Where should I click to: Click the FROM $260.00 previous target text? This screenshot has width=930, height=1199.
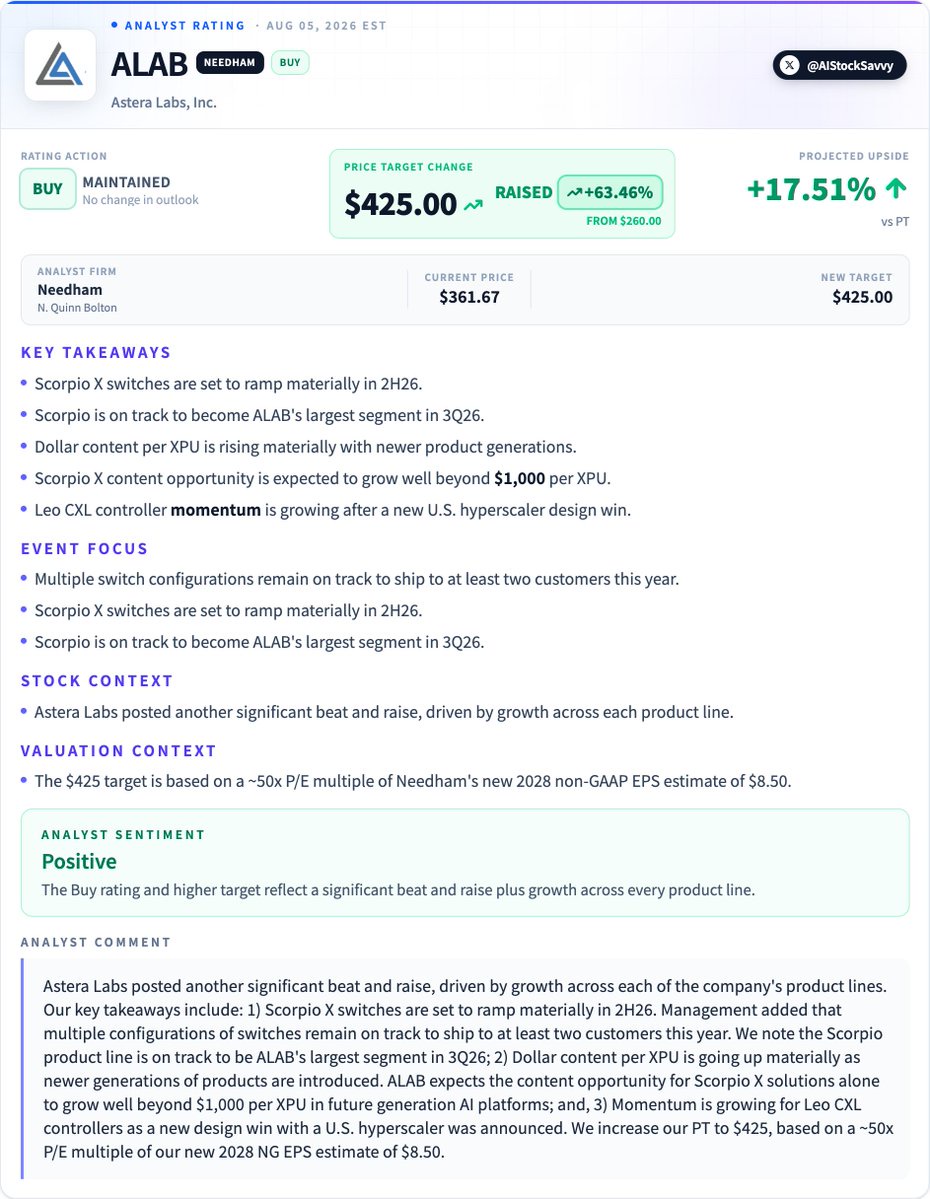(x=624, y=221)
